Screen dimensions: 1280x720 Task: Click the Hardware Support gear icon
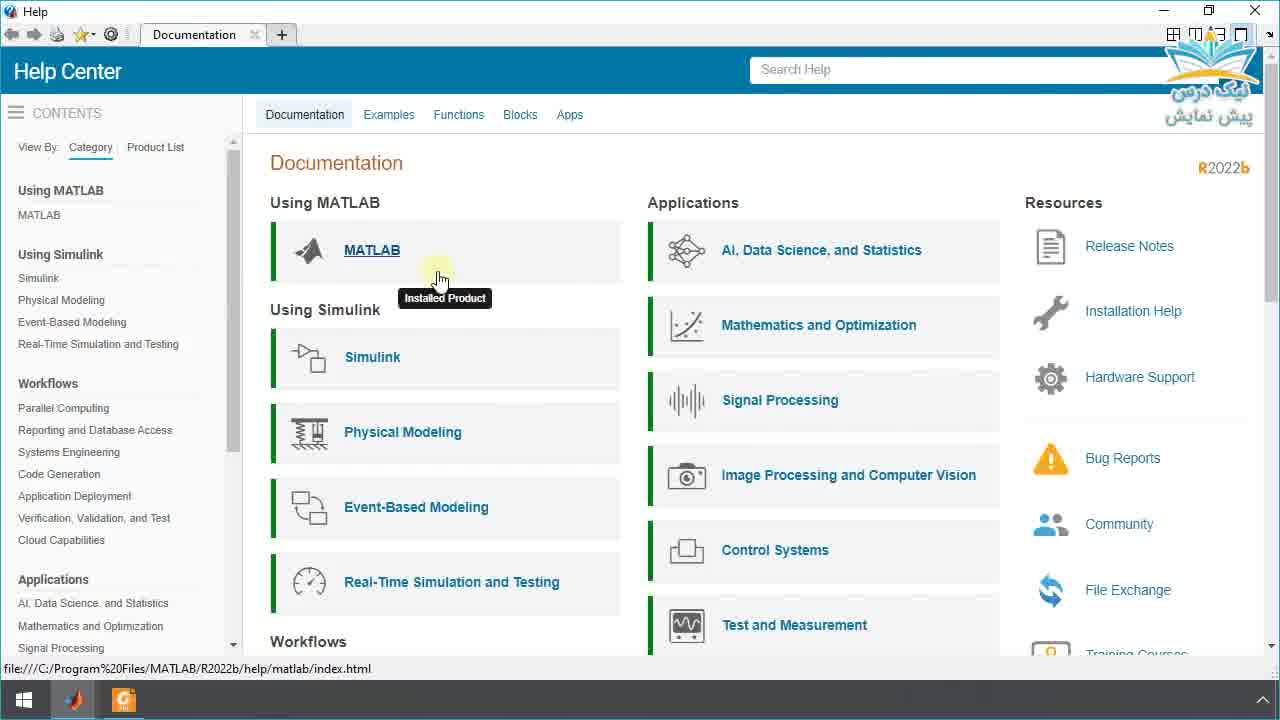coord(1050,378)
